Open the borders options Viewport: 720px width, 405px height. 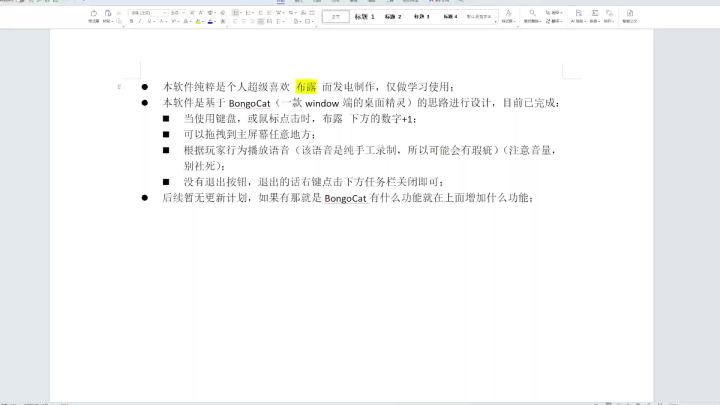point(307,21)
